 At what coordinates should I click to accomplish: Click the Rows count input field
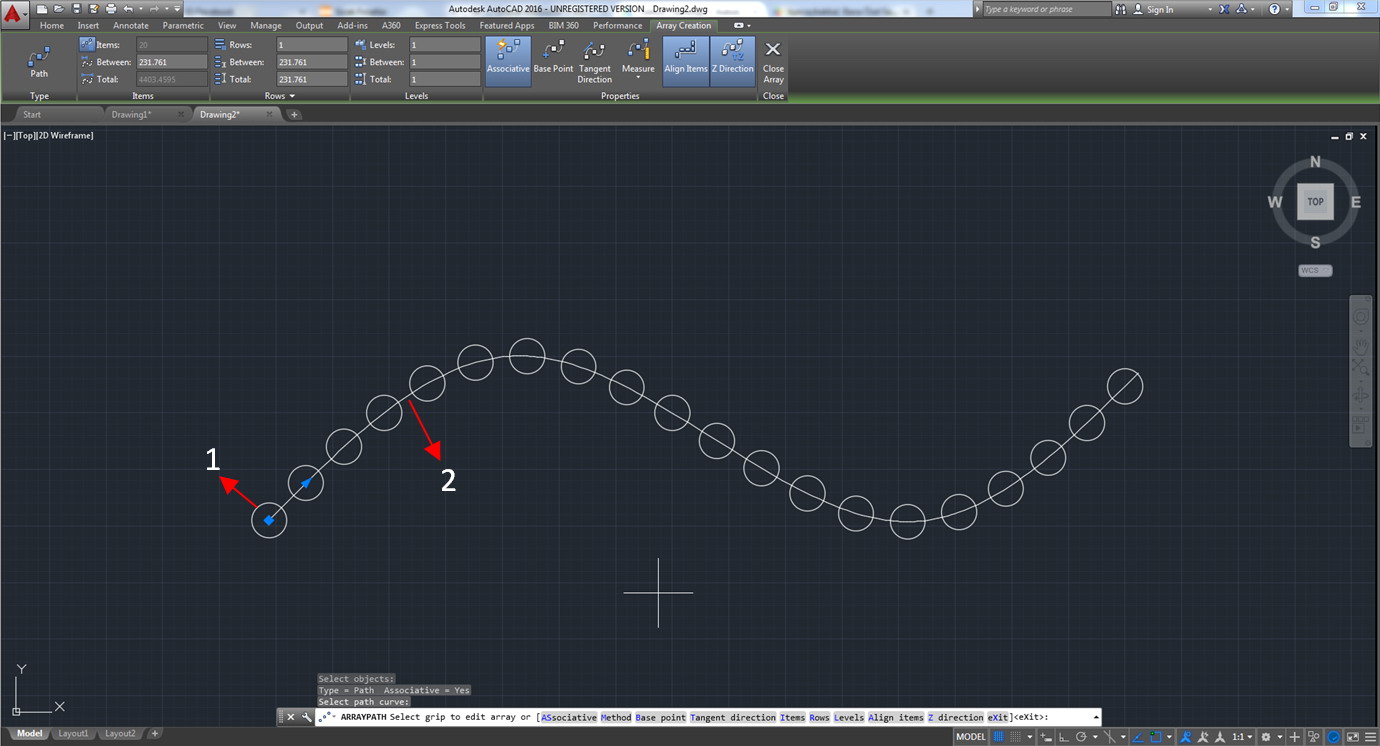pos(312,45)
